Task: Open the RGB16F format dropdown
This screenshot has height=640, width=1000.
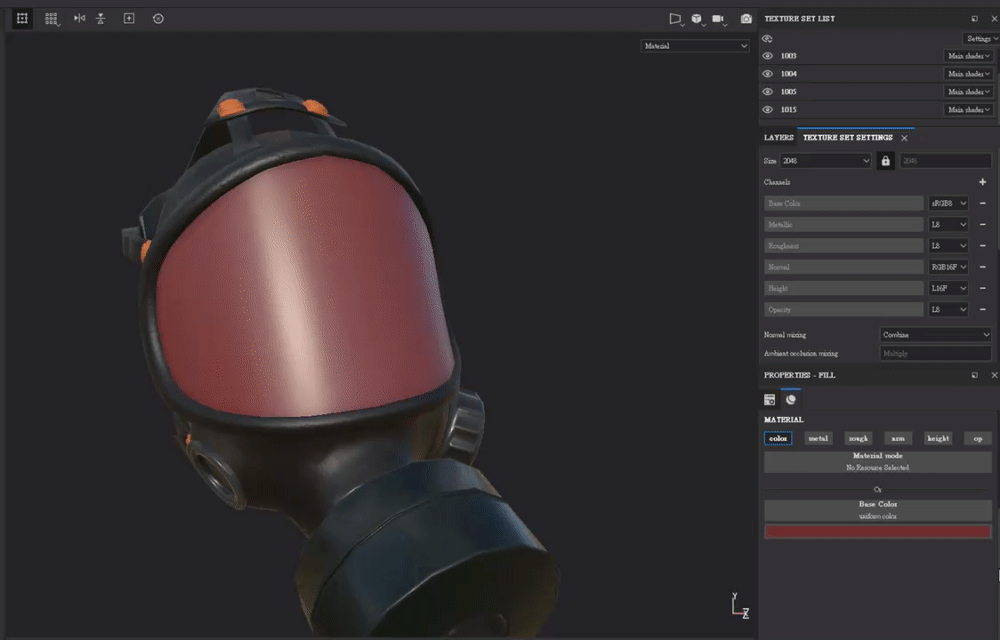Action: pos(949,267)
